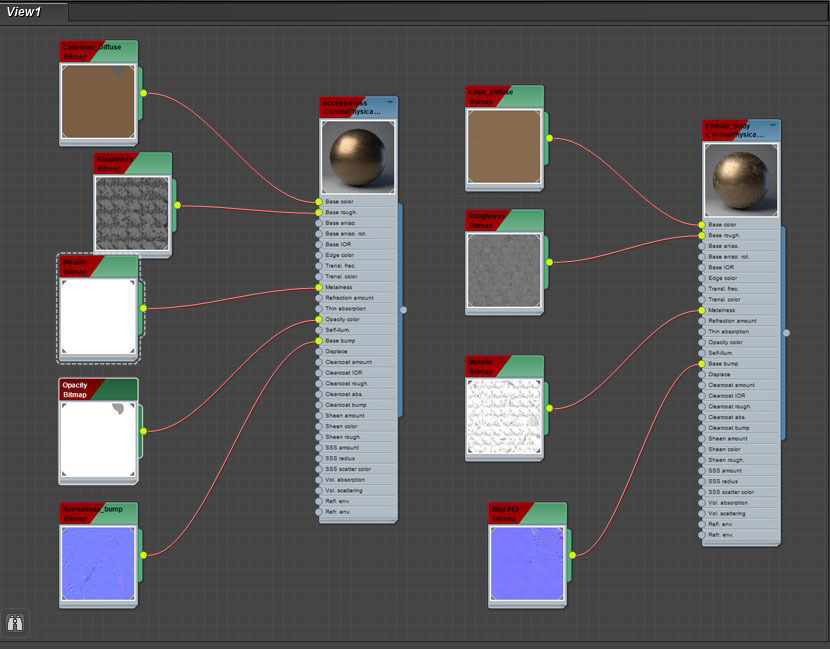This screenshot has width=830, height=649.
Task: Open the binoculars search tool
Action: tap(15, 623)
